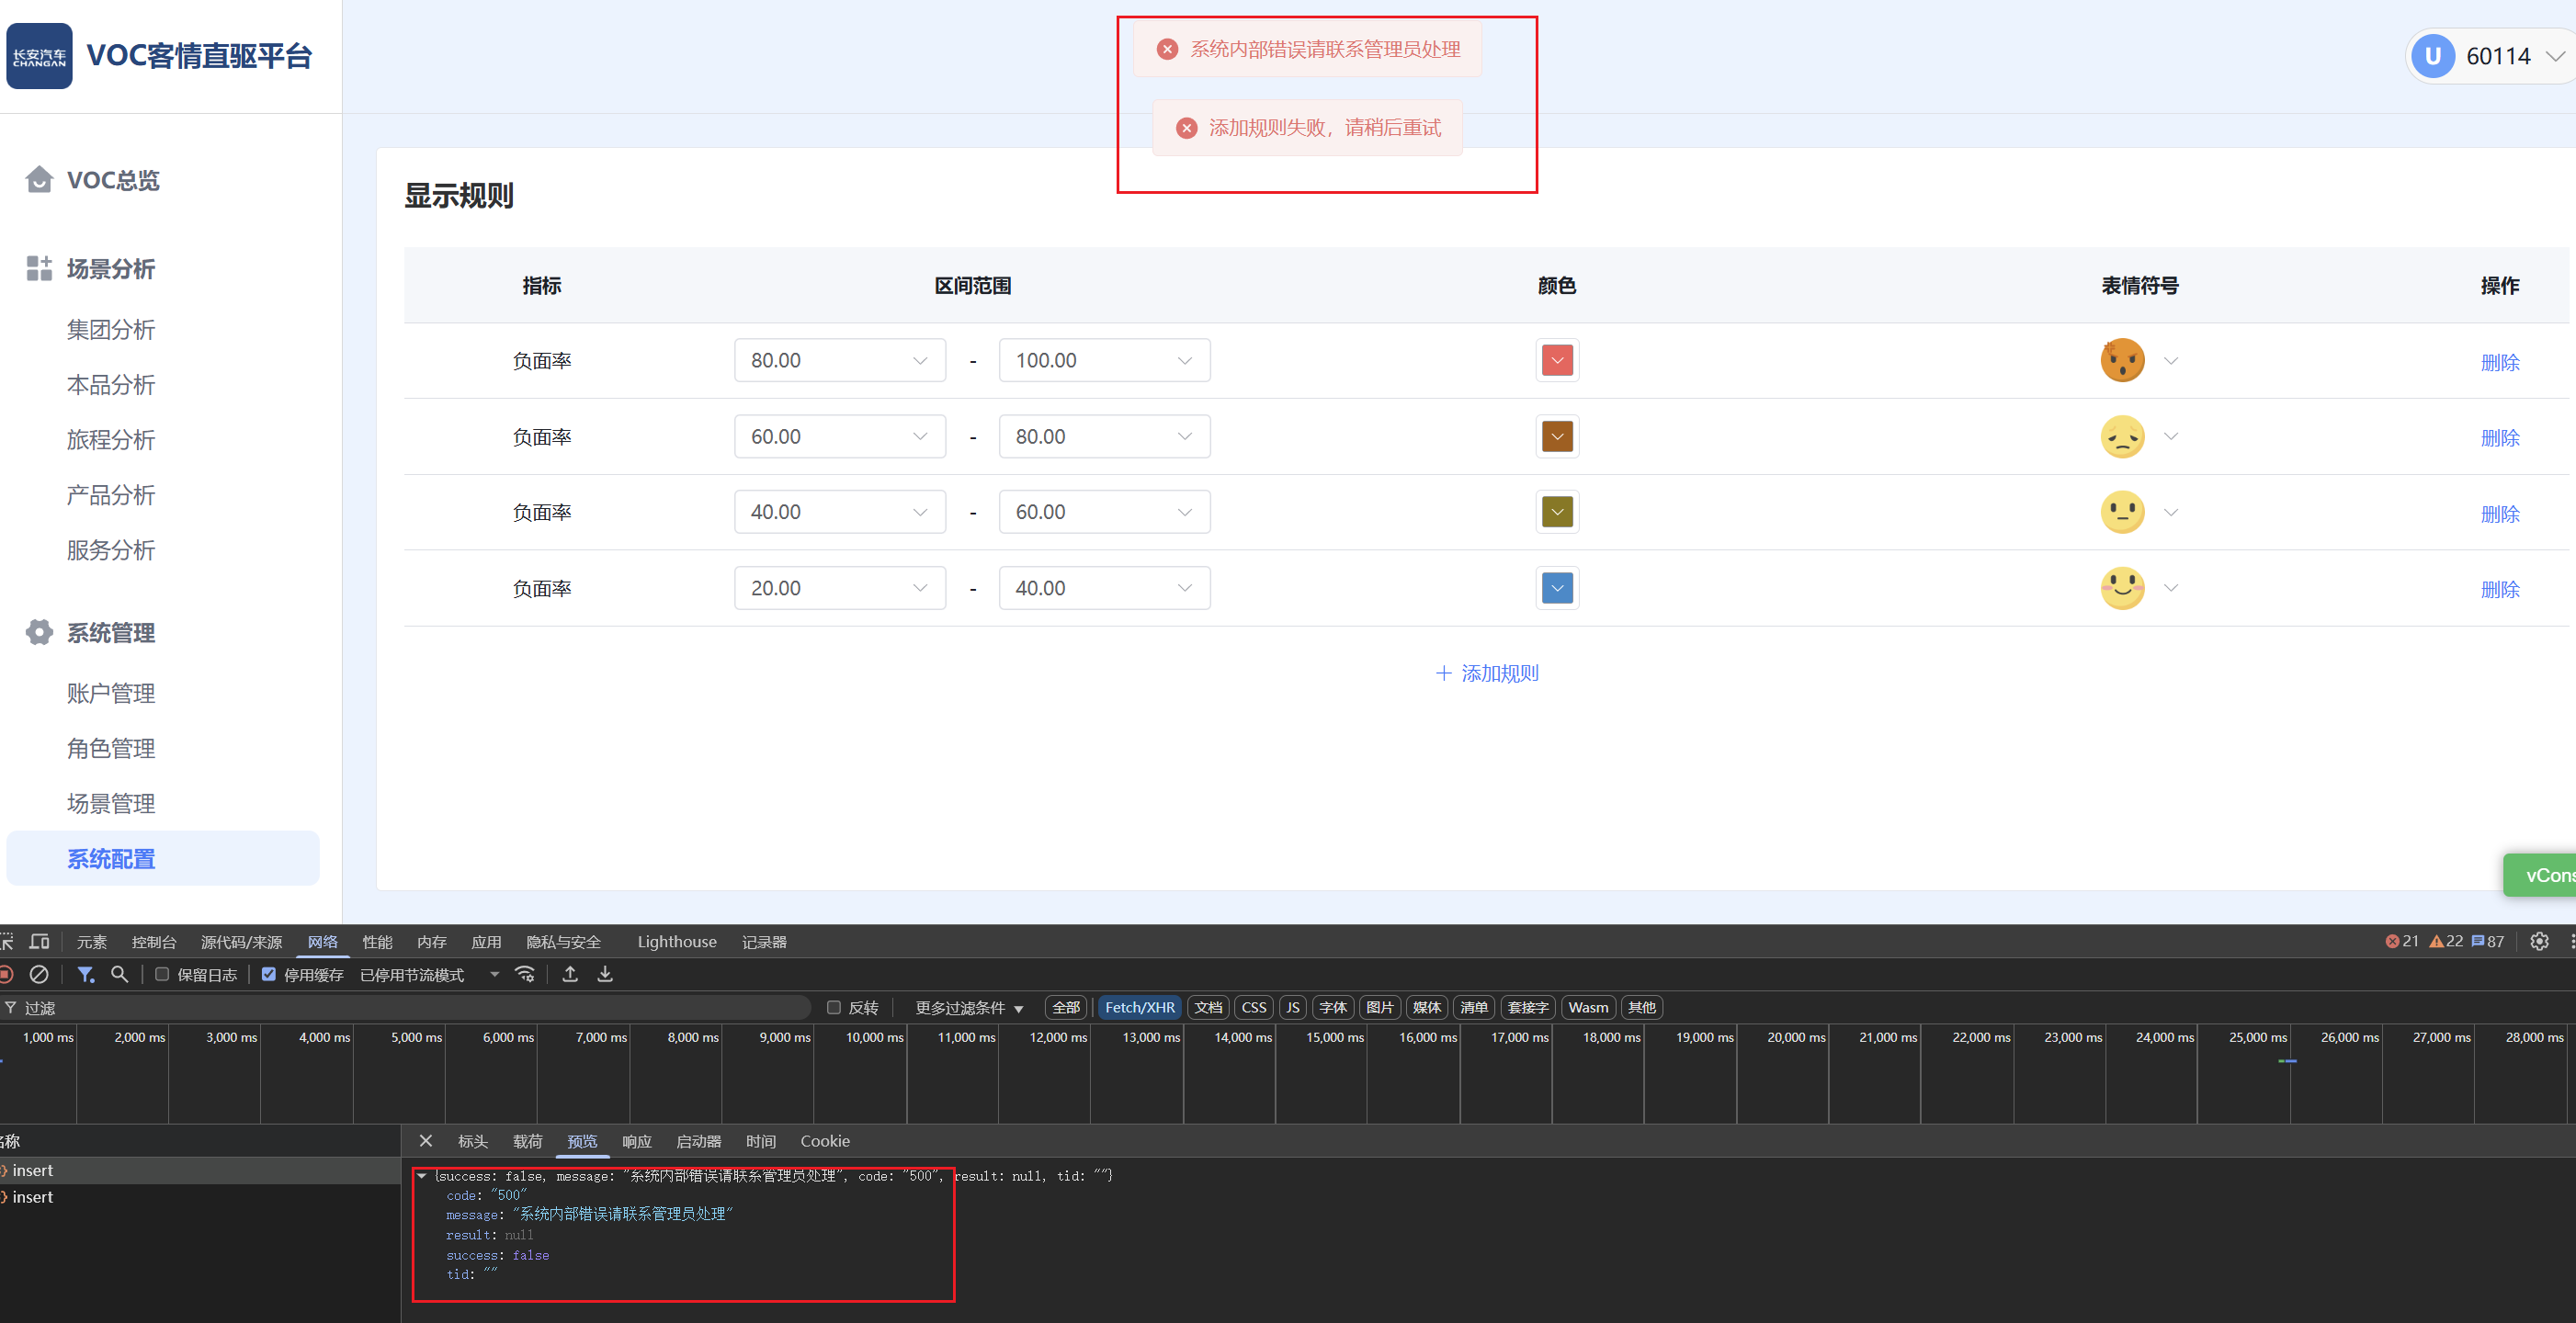Screen dimensions: 2576x1323
Task: Enable the 保留日志 checkbox
Action: [162, 974]
